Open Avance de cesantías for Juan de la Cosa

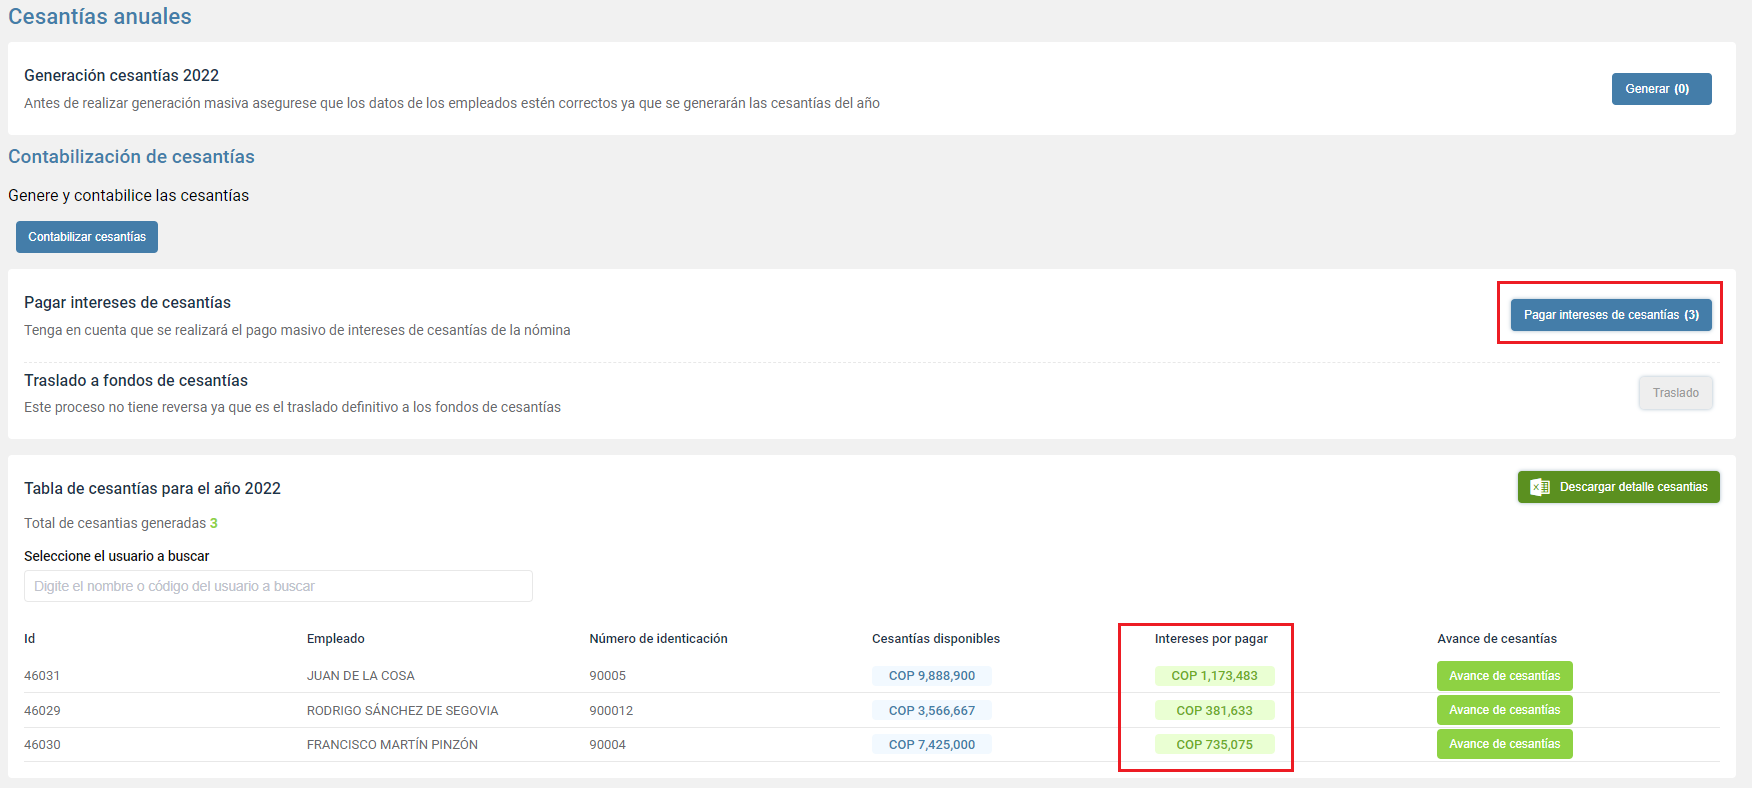pos(1504,676)
